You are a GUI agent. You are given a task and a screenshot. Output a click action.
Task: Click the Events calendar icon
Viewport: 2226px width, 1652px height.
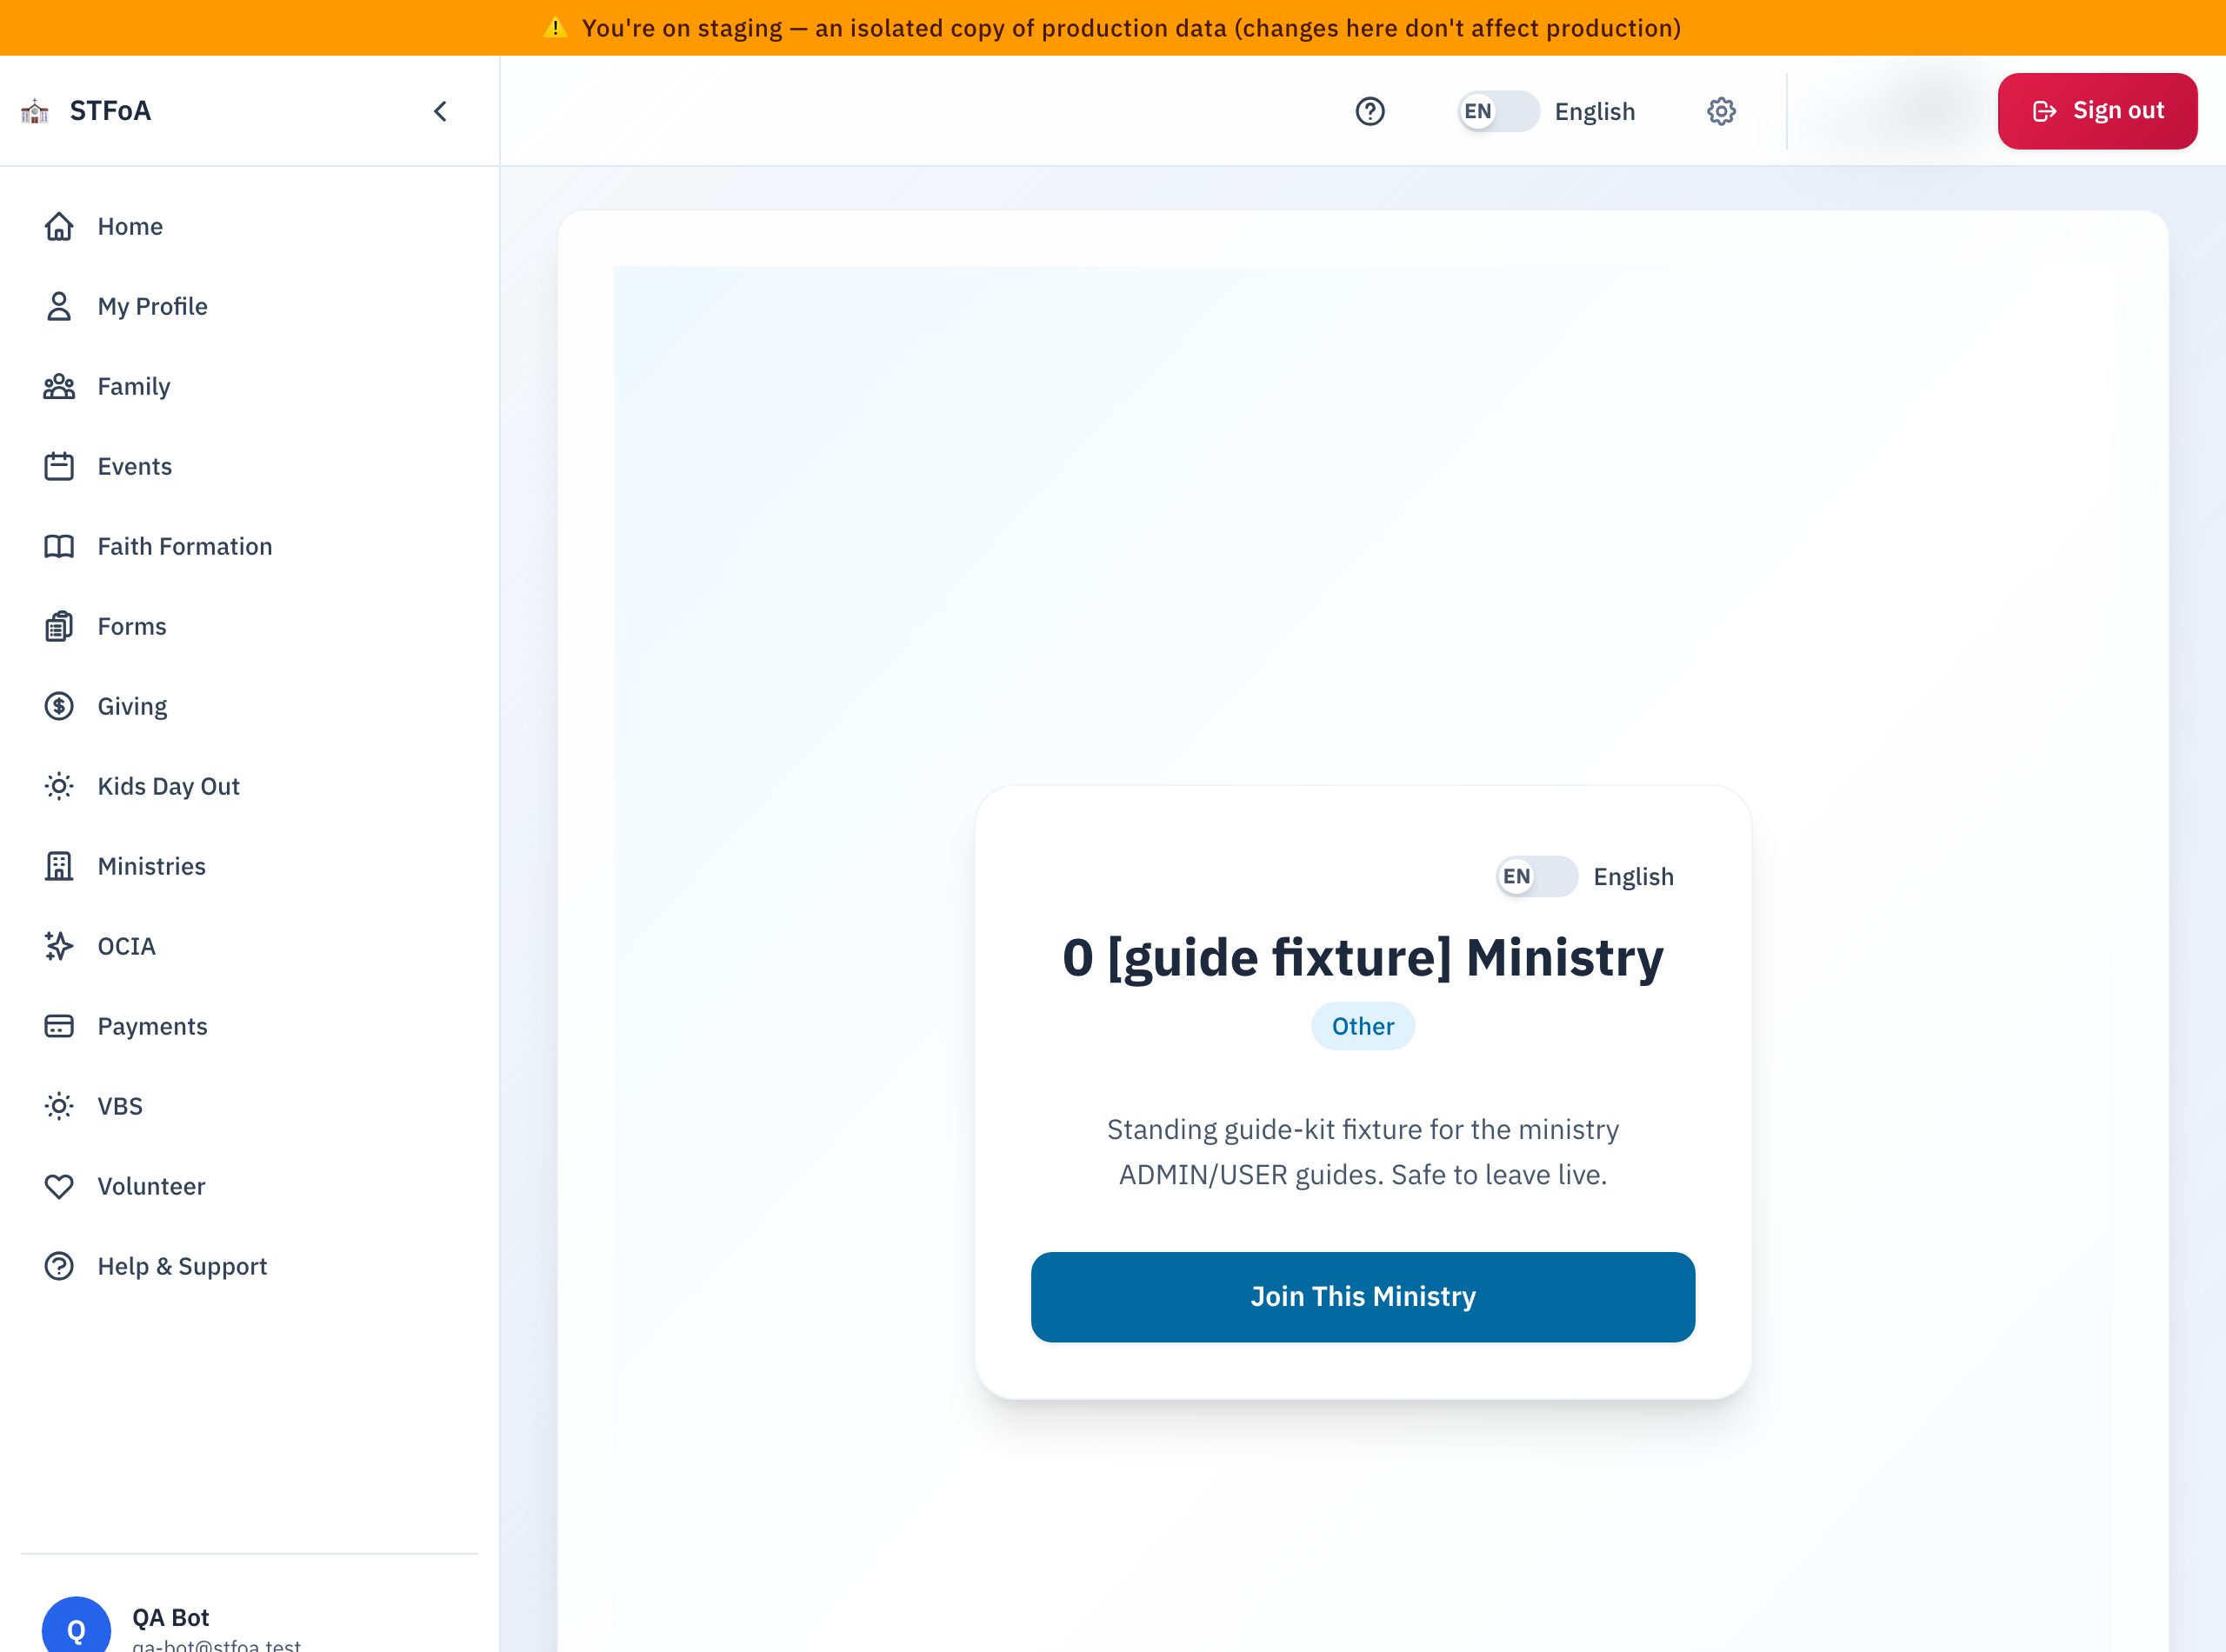59,467
